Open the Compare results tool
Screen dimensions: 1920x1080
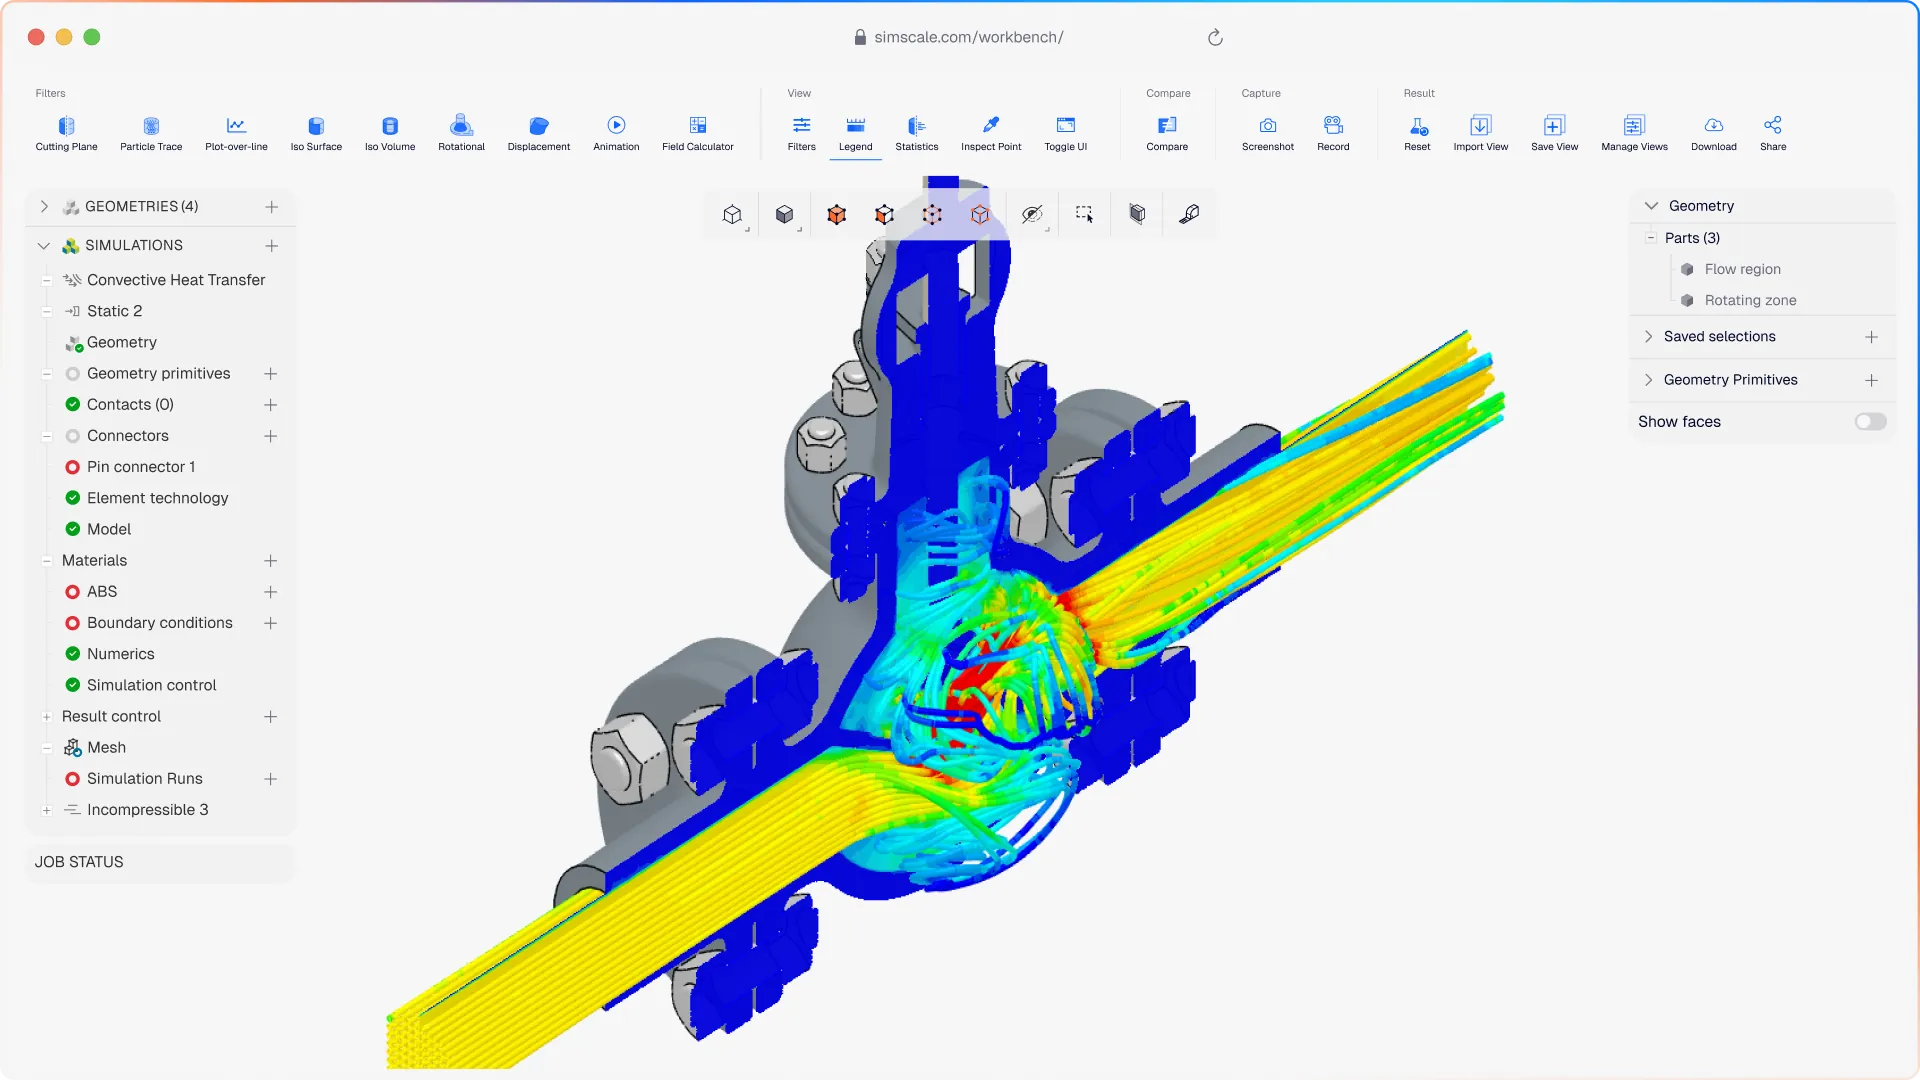[1167, 132]
